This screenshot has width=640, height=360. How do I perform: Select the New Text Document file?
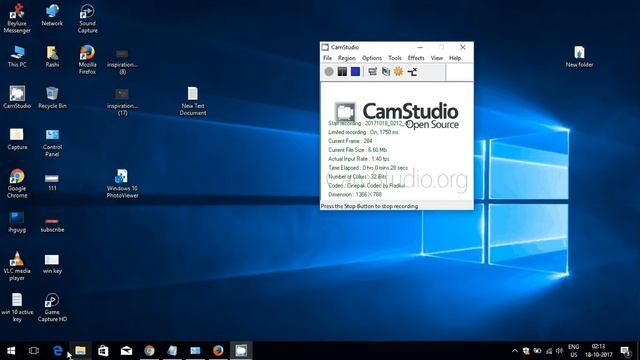(x=193, y=101)
